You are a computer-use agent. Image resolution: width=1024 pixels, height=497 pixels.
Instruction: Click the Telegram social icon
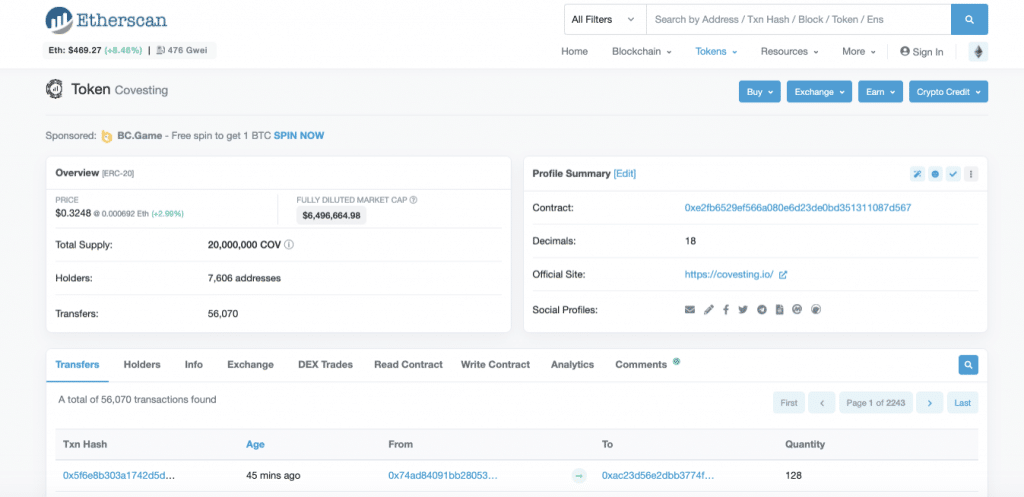[761, 310]
